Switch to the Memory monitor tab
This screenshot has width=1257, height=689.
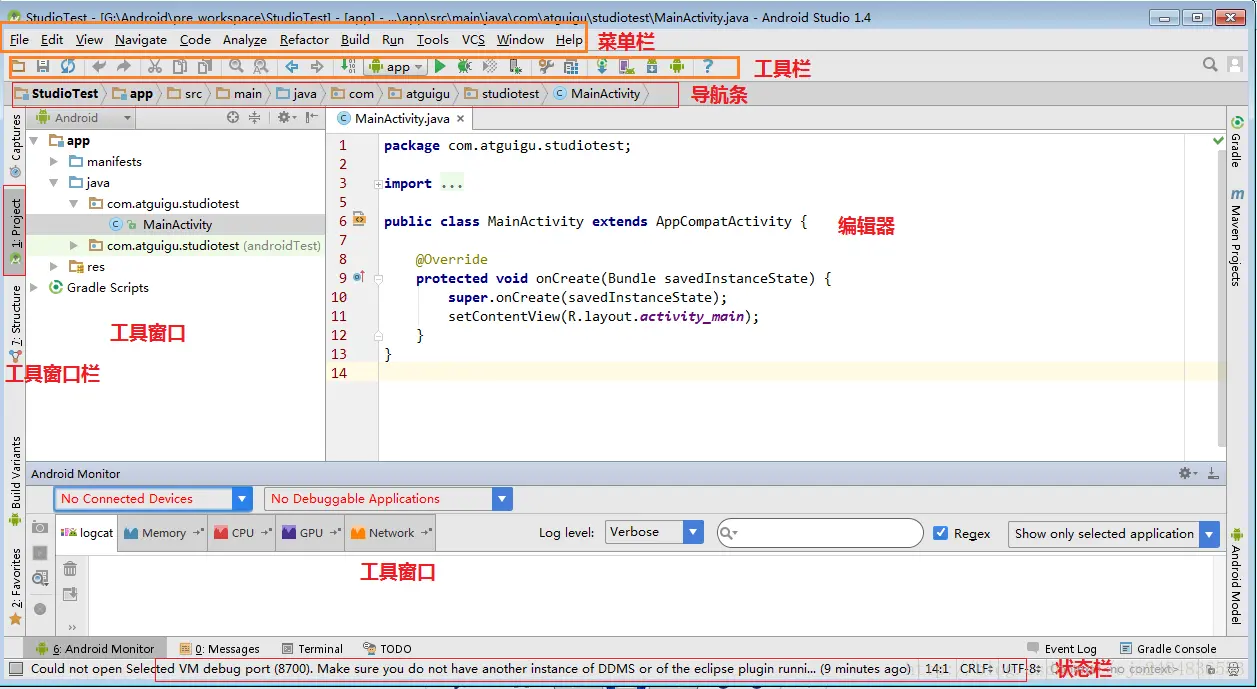(163, 533)
